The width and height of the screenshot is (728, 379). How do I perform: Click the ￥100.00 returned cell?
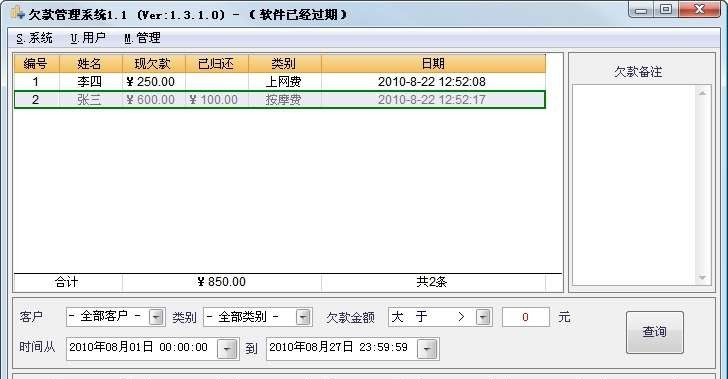pos(217,99)
